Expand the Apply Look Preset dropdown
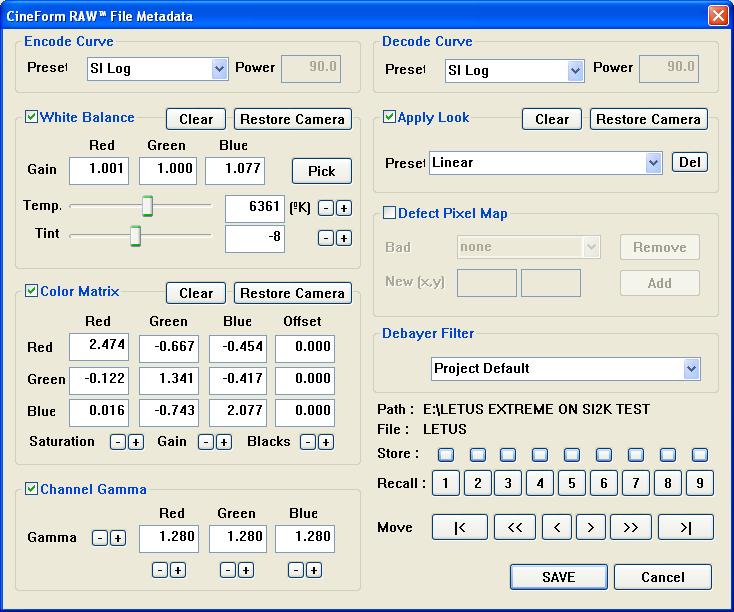Image resolution: width=734 pixels, height=612 pixels. point(653,163)
